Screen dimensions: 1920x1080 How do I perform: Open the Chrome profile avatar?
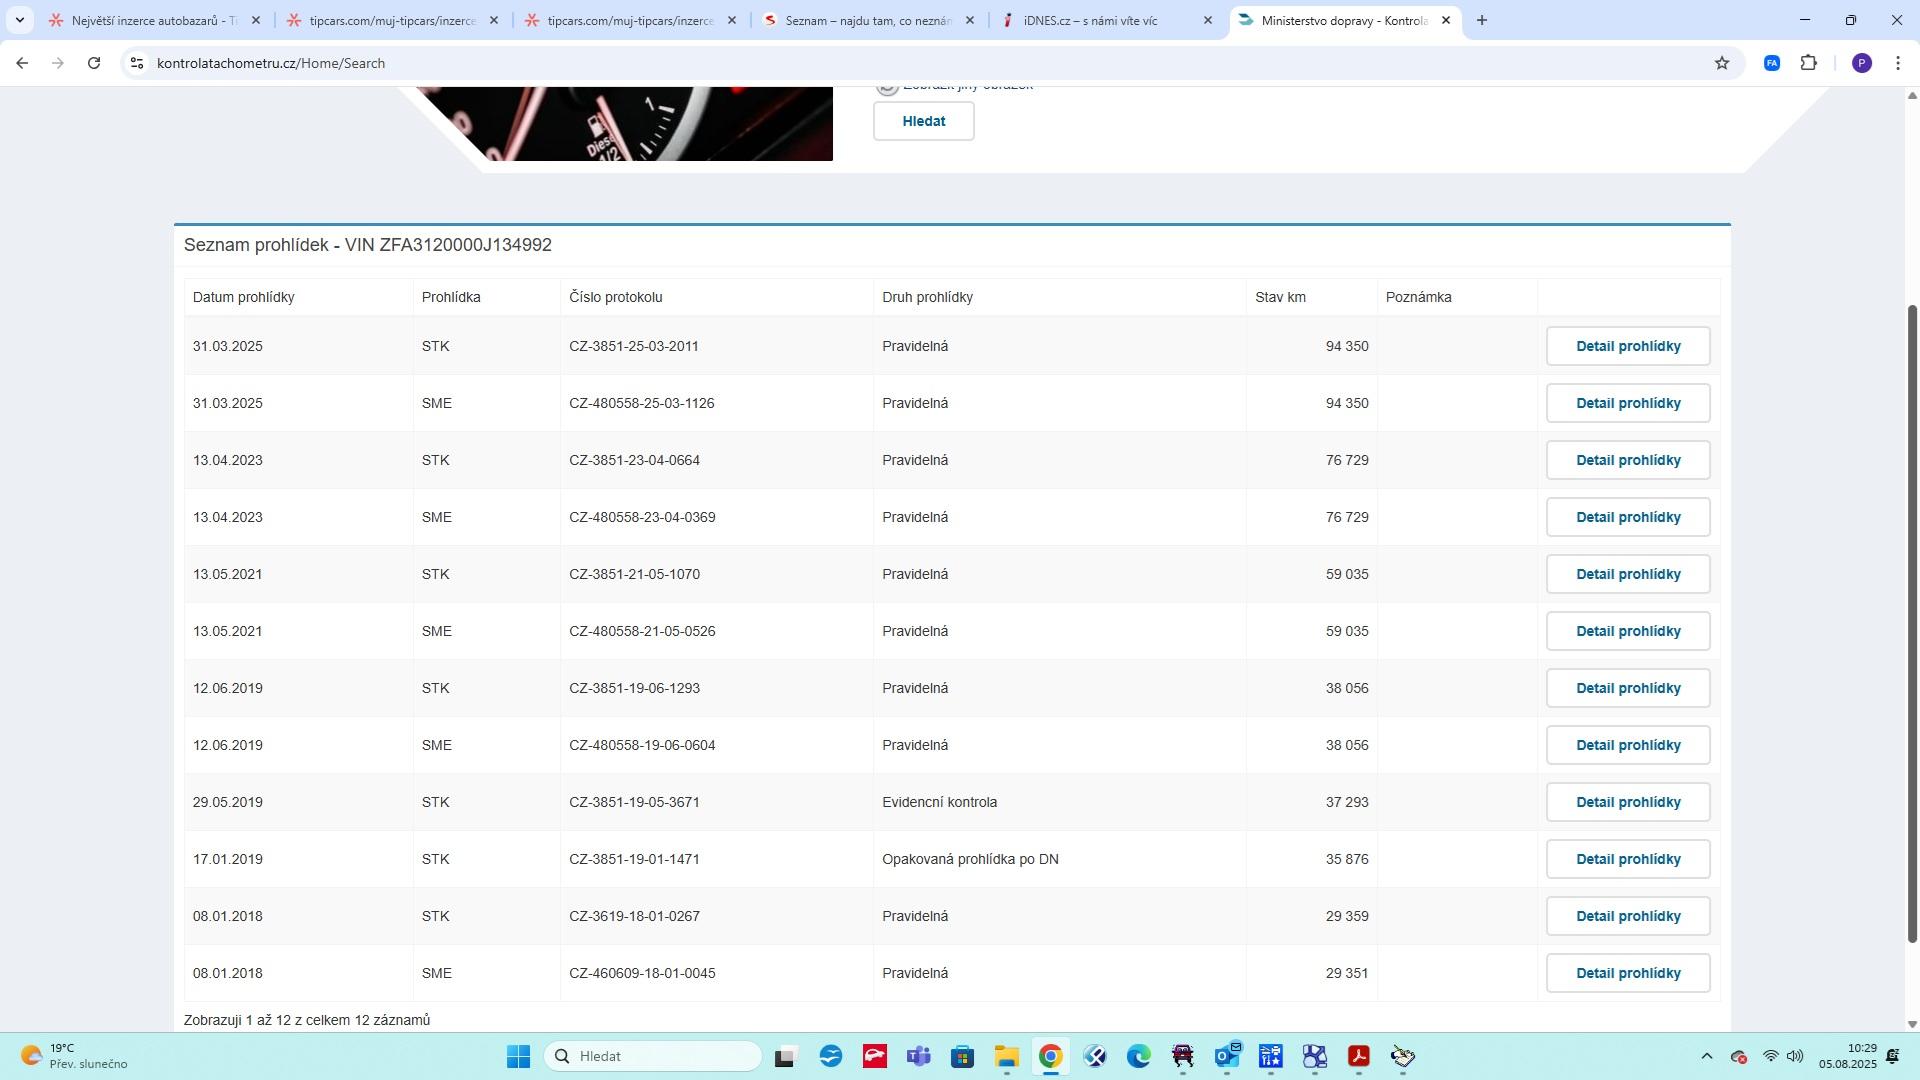pyautogui.click(x=1861, y=63)
